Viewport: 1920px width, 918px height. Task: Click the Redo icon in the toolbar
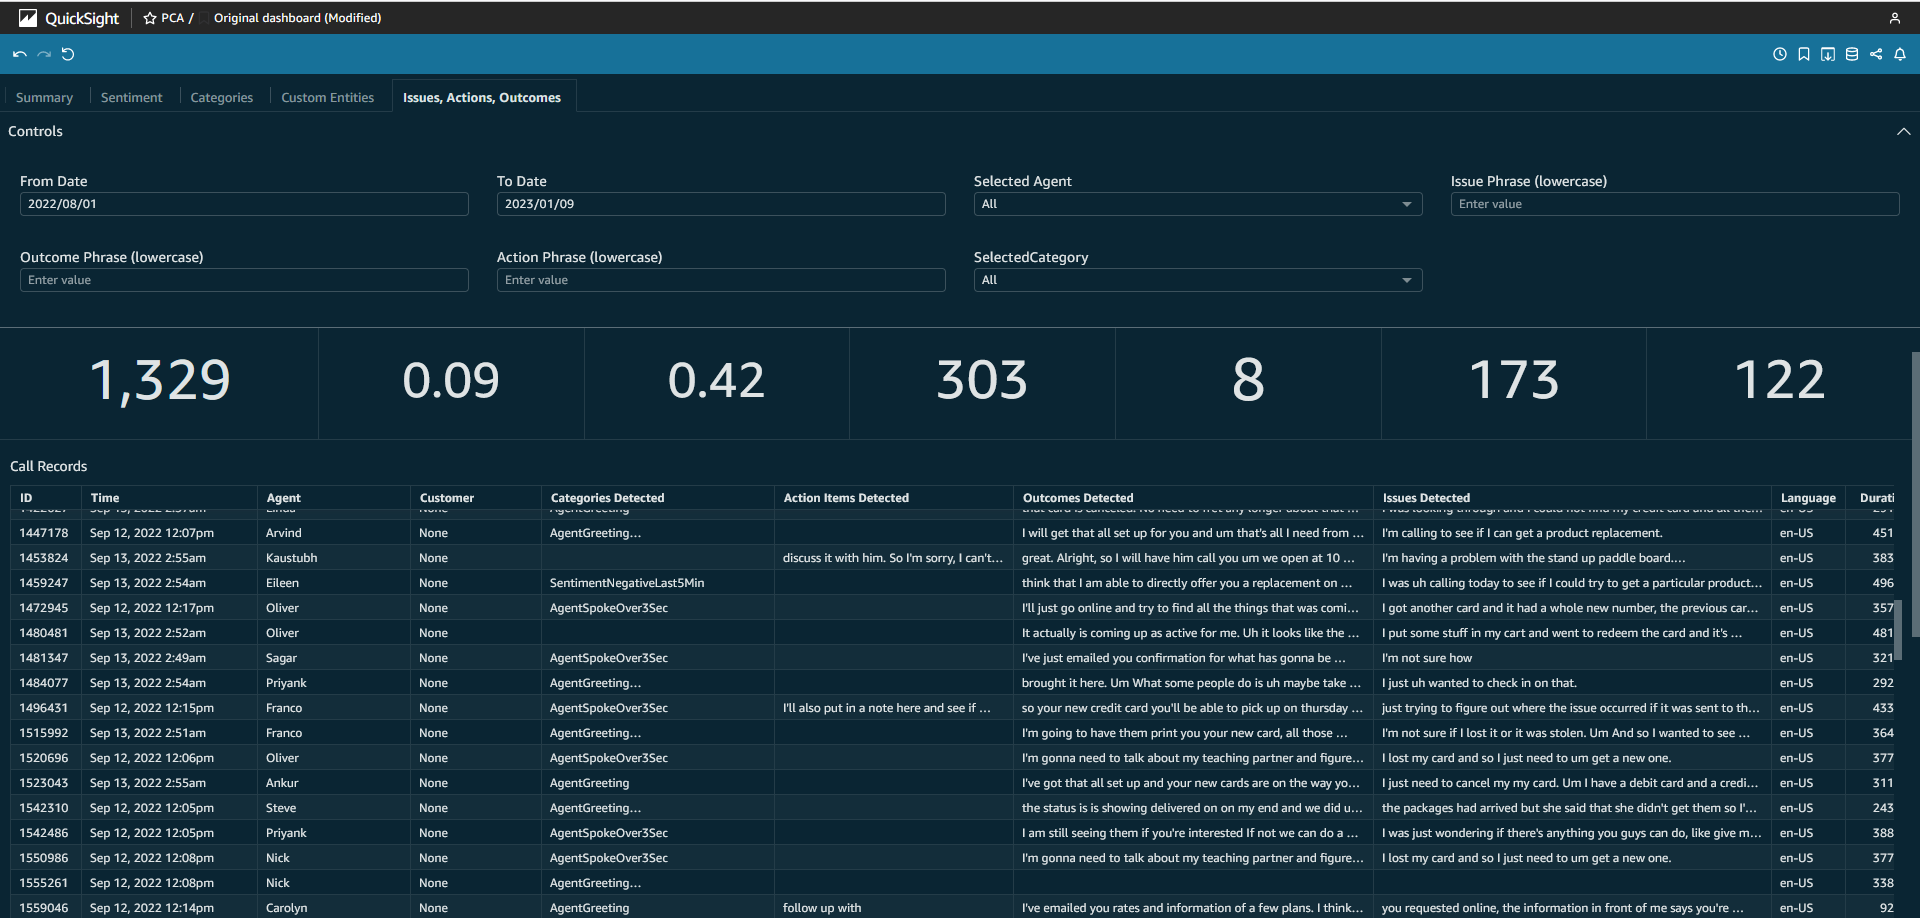(x=44, y=54)
